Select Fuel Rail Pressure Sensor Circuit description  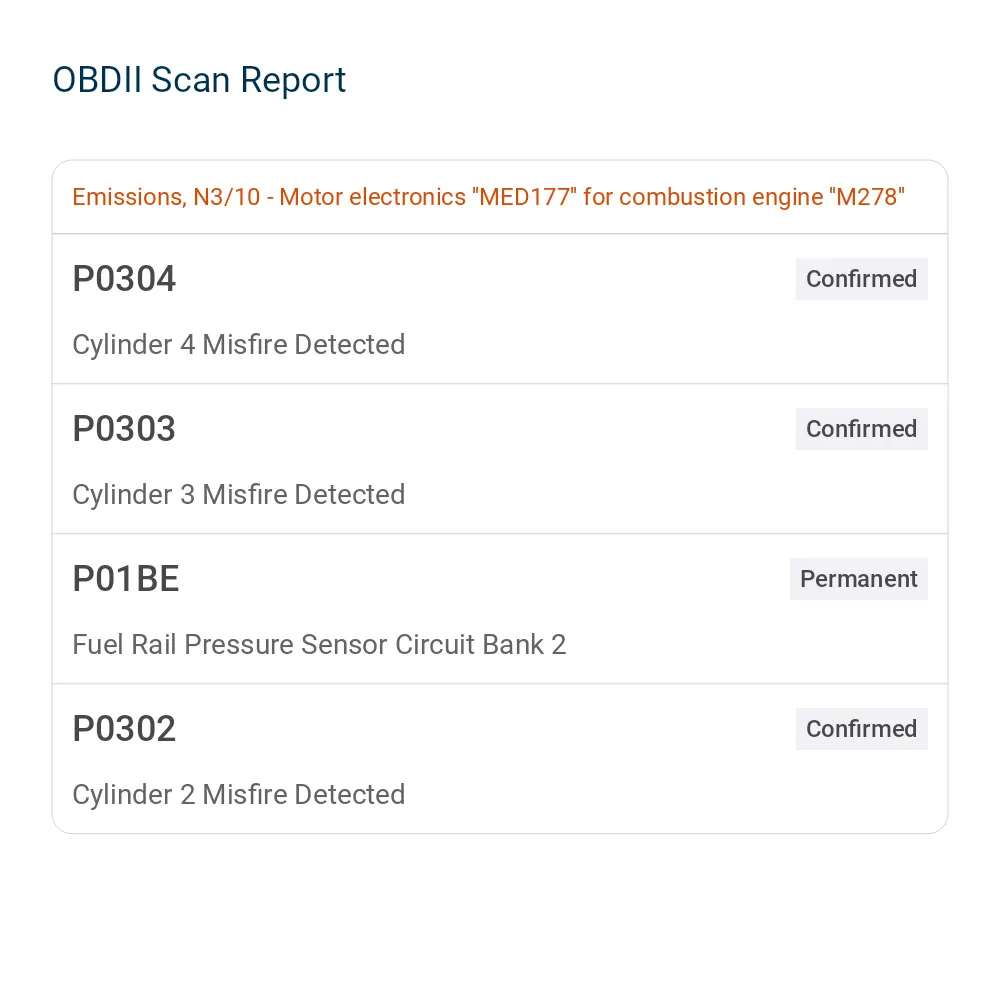[x=319, y=644]
